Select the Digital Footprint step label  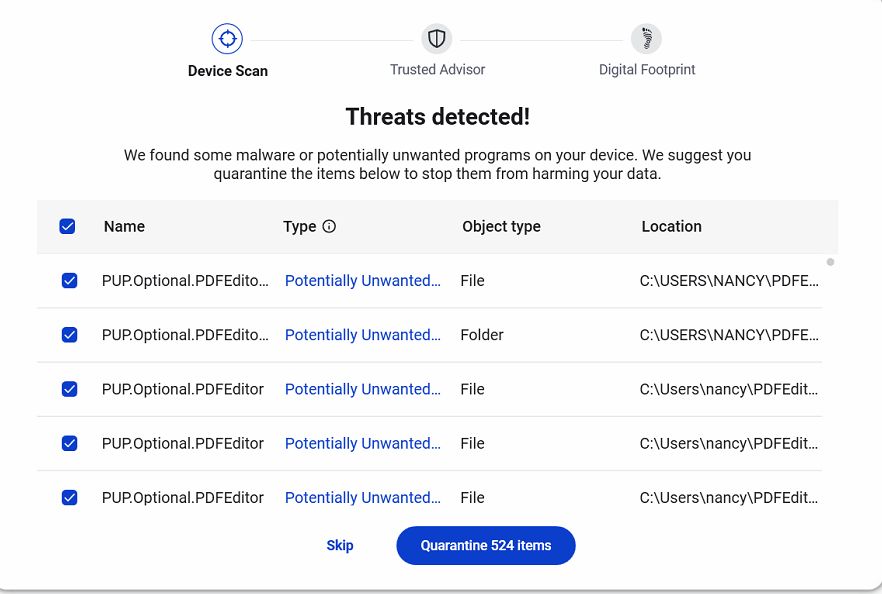click(647, 70)
